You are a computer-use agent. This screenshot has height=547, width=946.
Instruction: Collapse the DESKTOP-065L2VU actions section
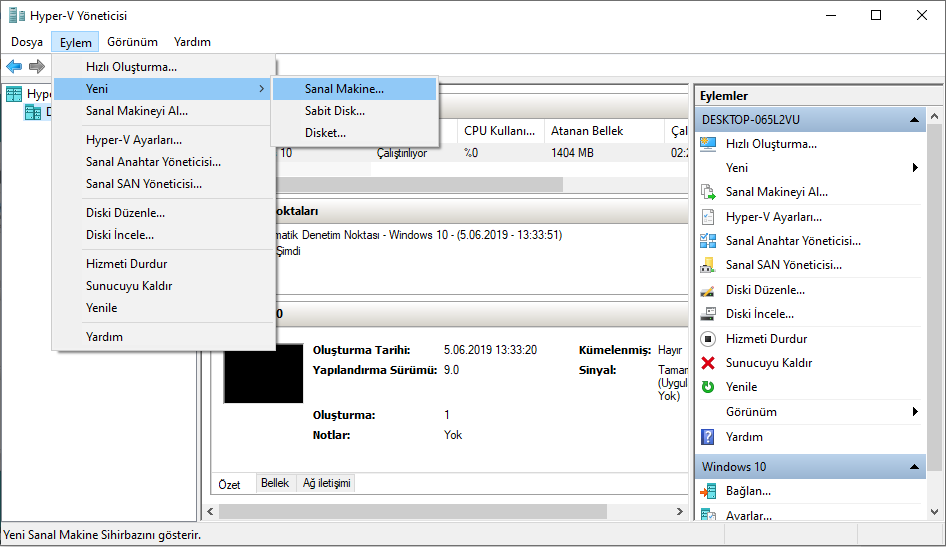(914, 120)
